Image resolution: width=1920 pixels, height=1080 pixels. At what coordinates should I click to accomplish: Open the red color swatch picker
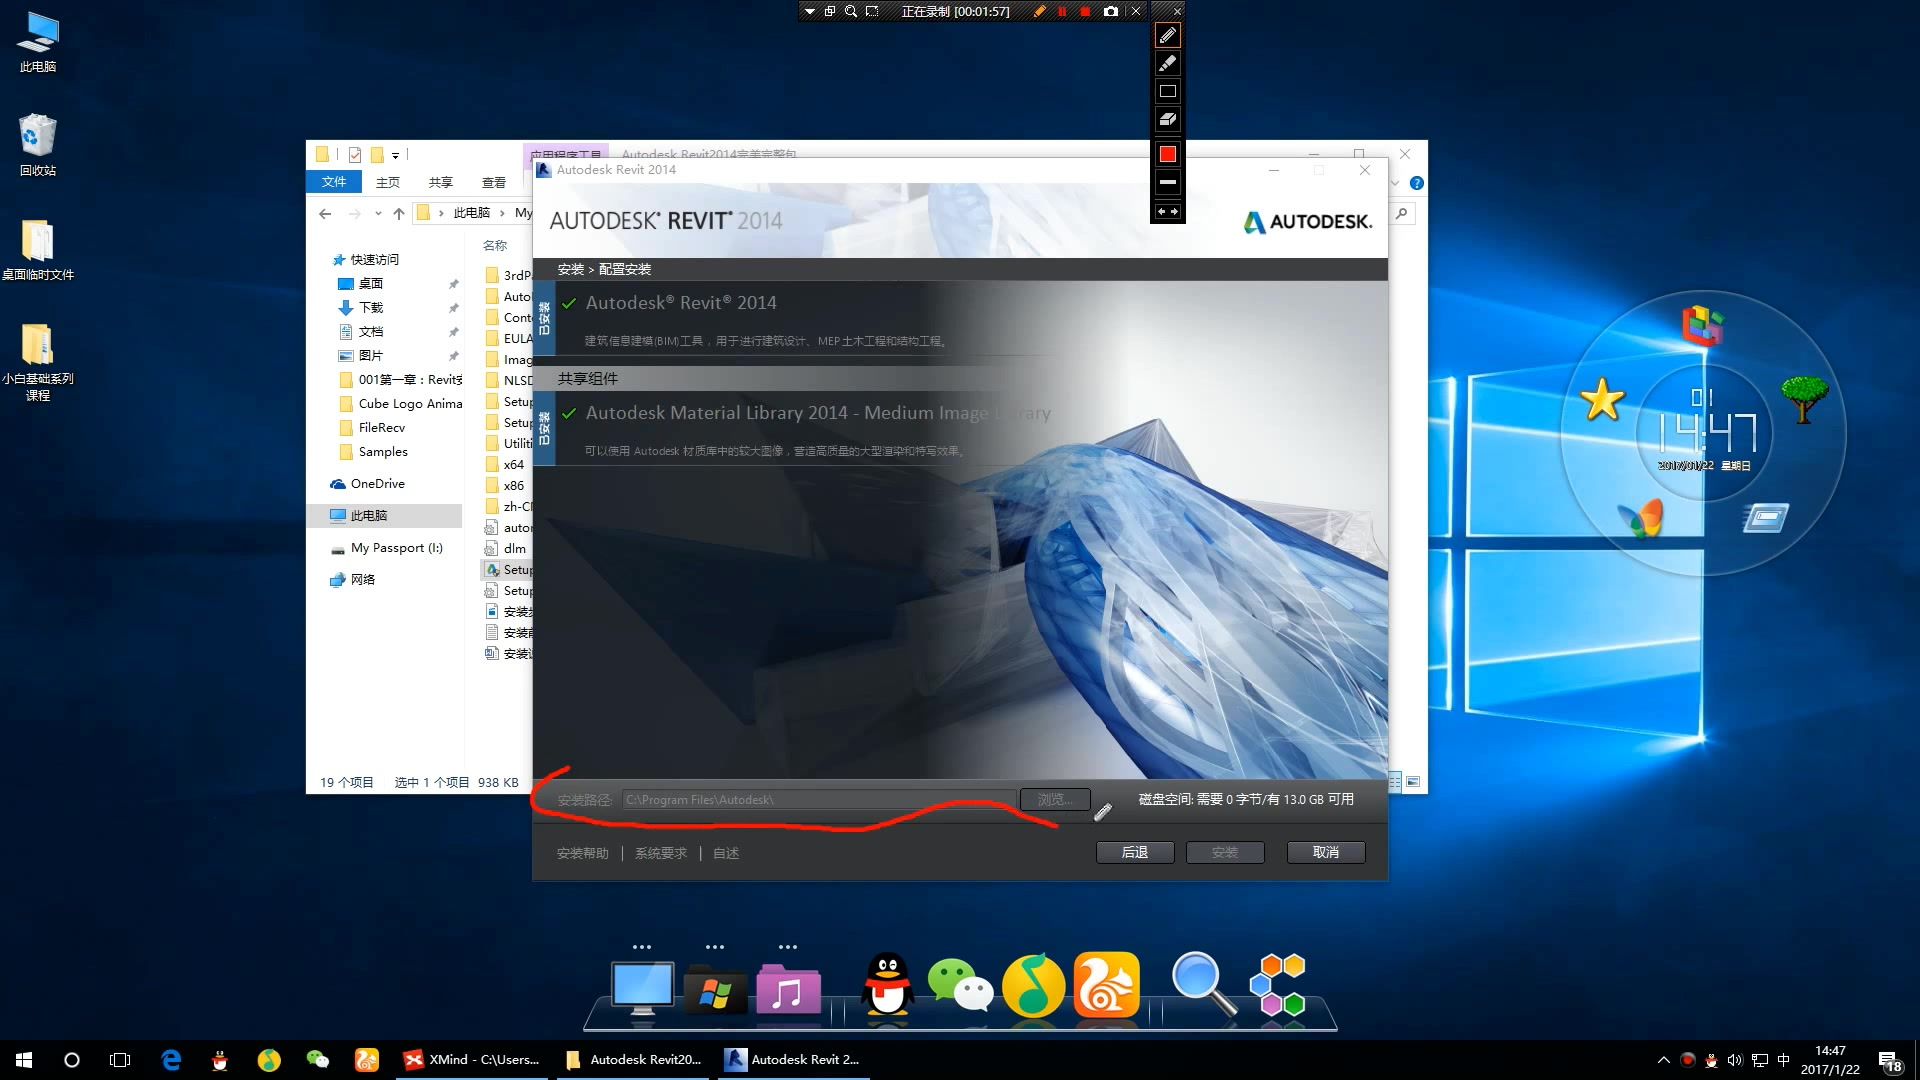point(1167,154)
